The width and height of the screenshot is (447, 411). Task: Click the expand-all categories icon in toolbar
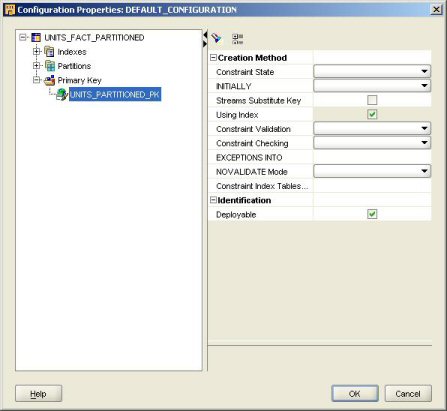[237, 39]
